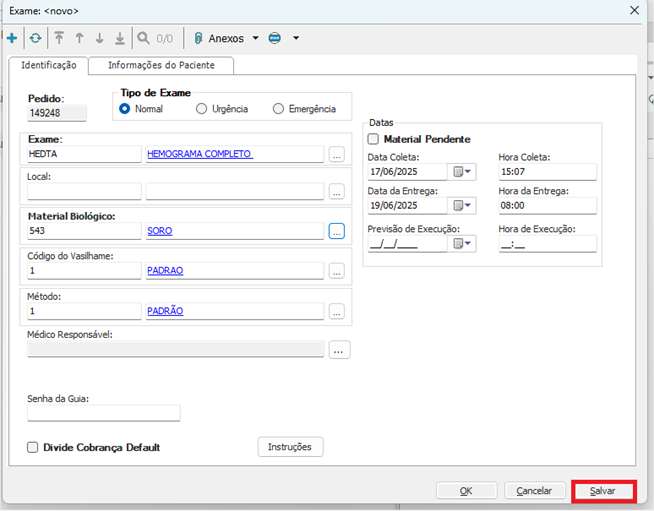Go to last record arrow icon

pos(119,38)
